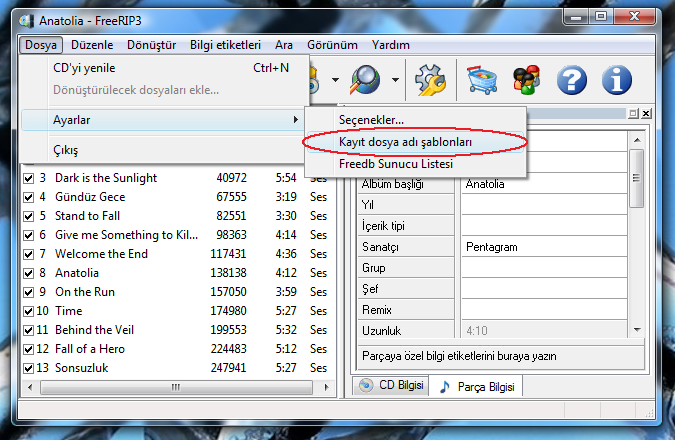Click the blue info icon

click(616, 80)
